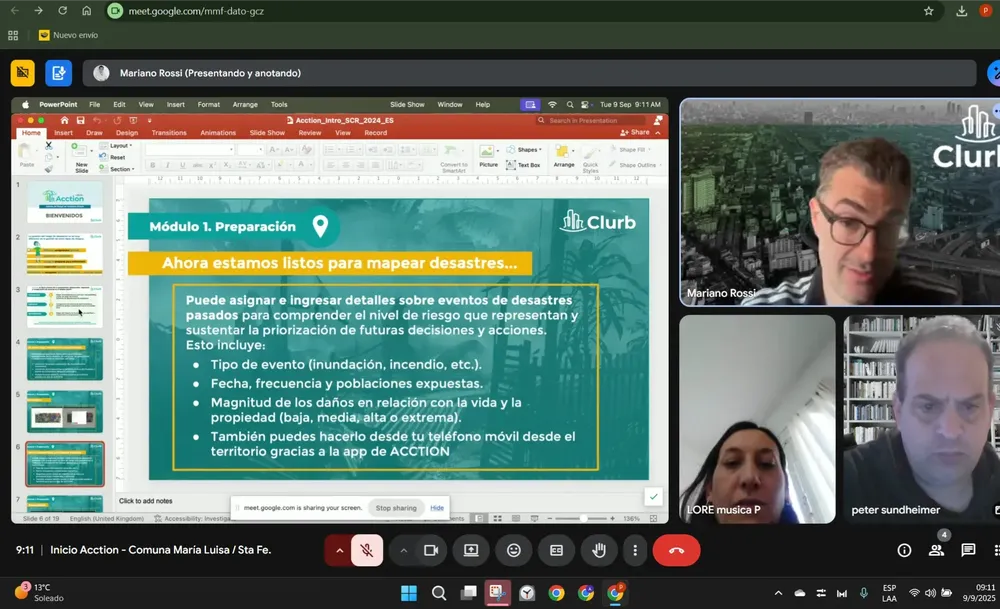
Task: Show the participants people panel
Action: point(936,550)
